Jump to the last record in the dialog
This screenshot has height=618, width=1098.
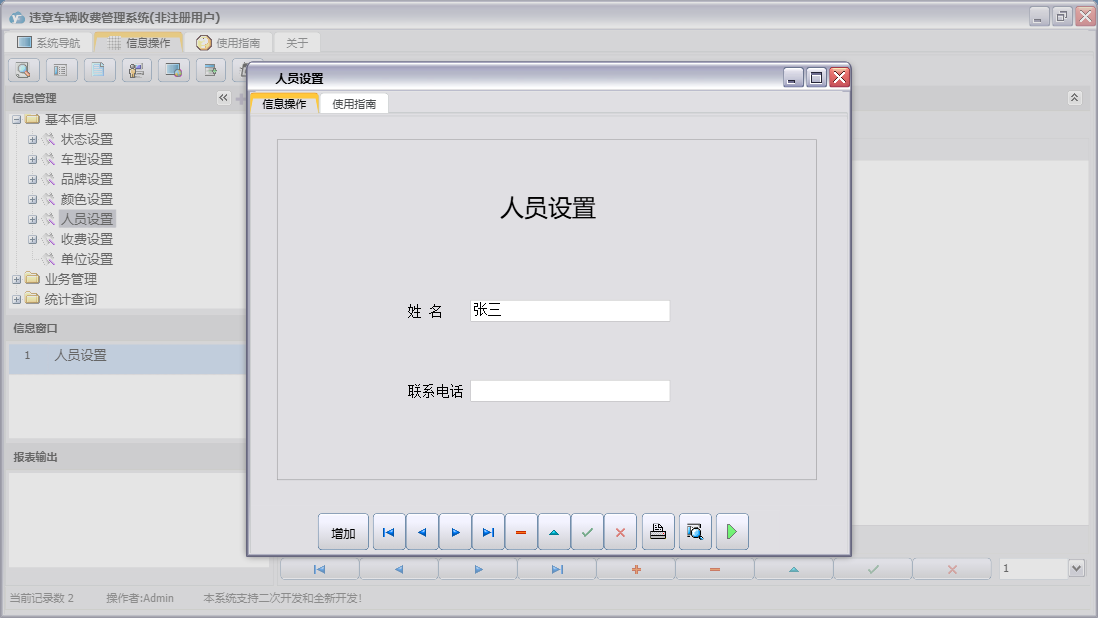click(488, 531)
